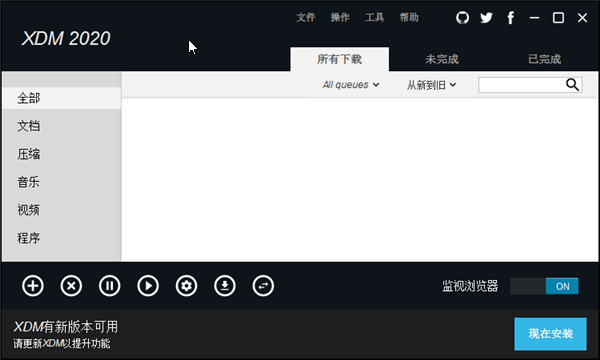Click the media converter swap icon

click(x=263, y=286)
